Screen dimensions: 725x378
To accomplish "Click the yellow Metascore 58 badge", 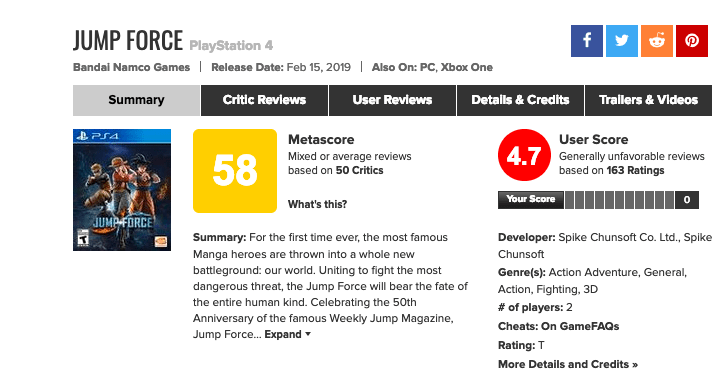I will 235,171.
